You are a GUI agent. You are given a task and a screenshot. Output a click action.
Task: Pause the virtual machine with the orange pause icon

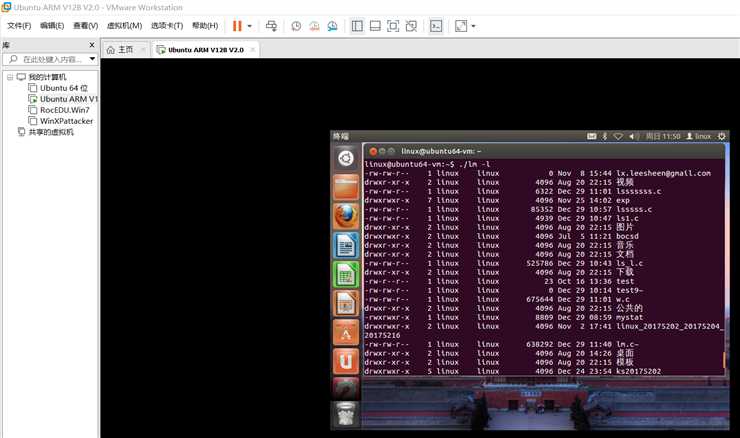pos(237,26)
